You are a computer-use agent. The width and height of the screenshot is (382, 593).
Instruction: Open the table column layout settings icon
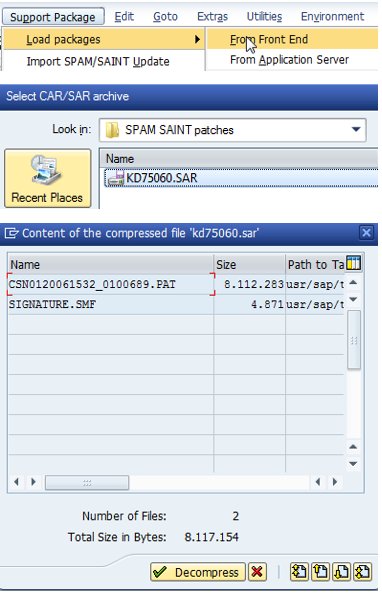pyautogui.click(x=353, y=263)
